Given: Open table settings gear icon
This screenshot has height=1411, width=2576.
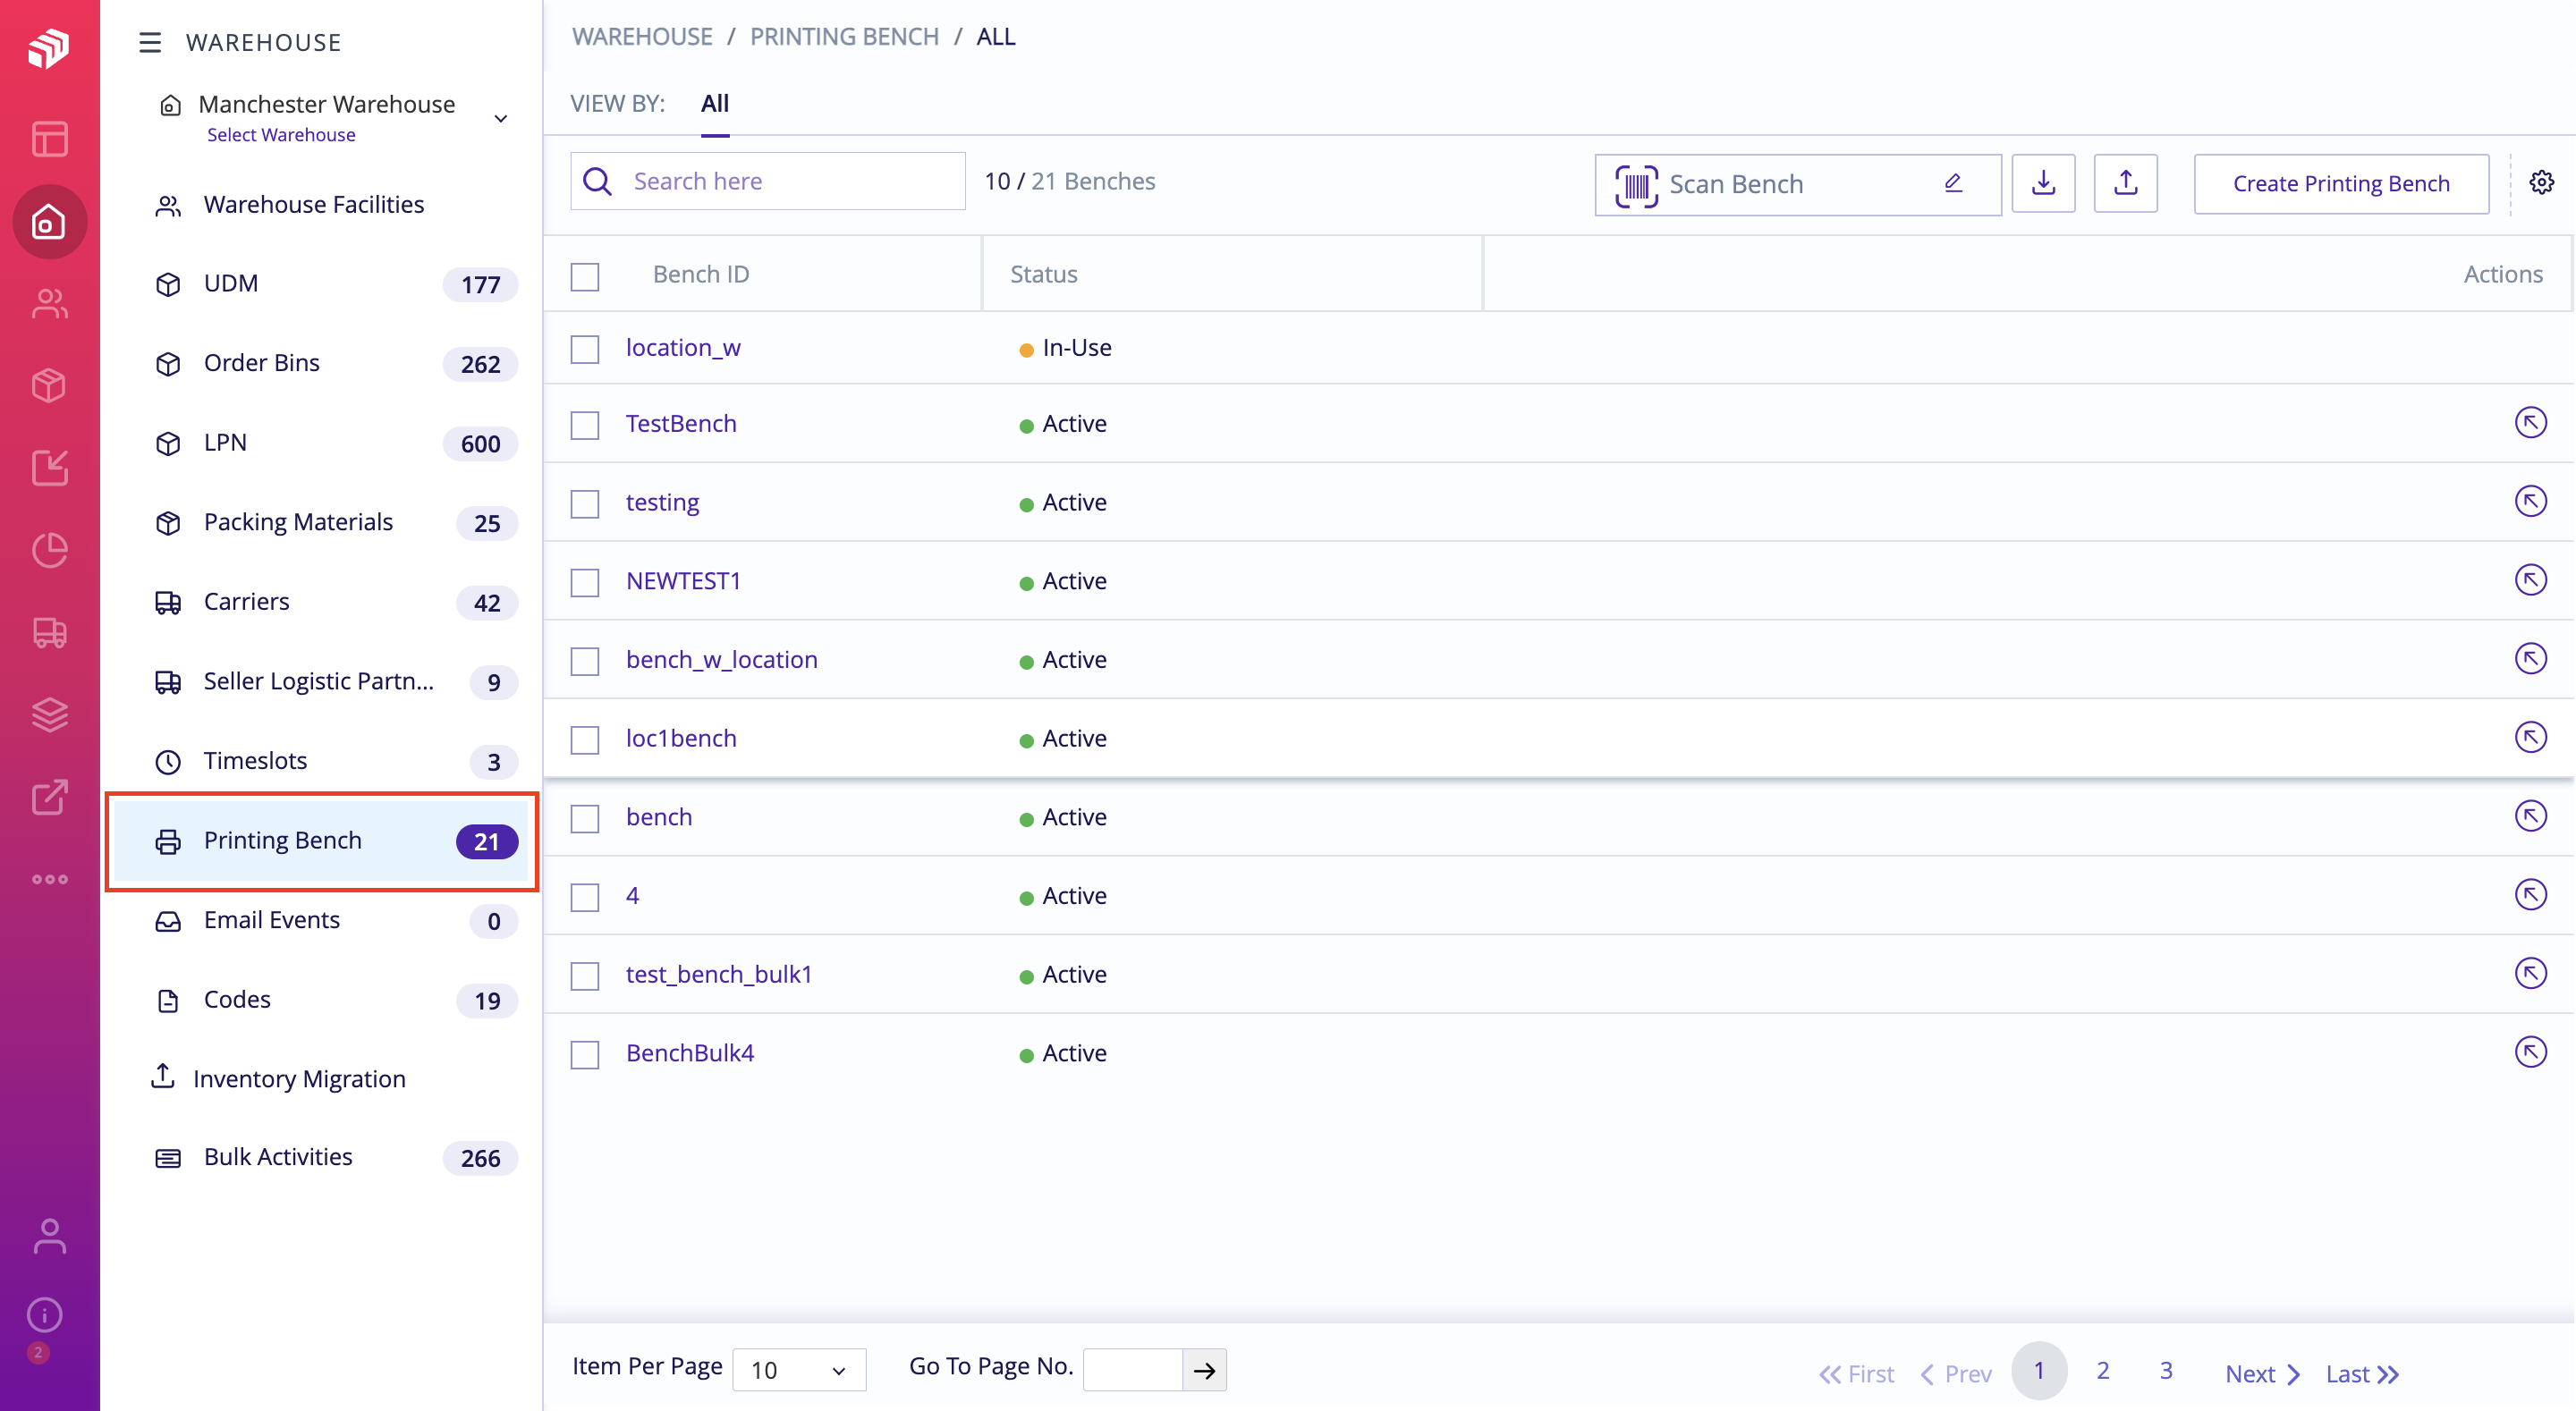Looking at the screenshot, I should pyautogui.click(x=2541, y=183).
